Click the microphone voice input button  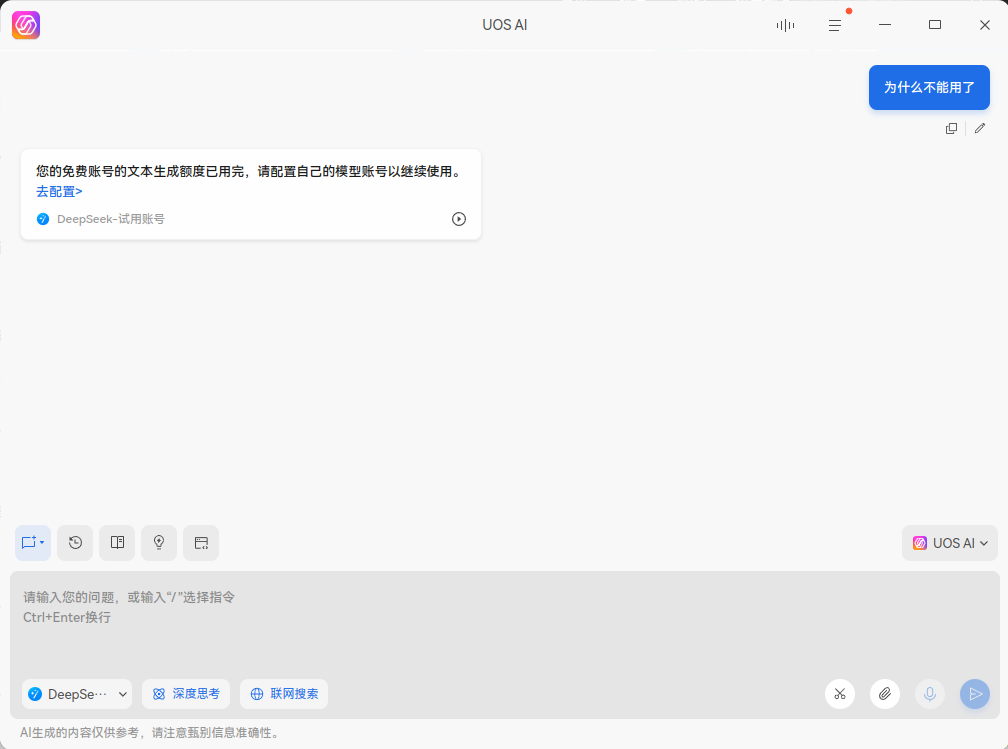pyautogui.click(x=930, y=694)
